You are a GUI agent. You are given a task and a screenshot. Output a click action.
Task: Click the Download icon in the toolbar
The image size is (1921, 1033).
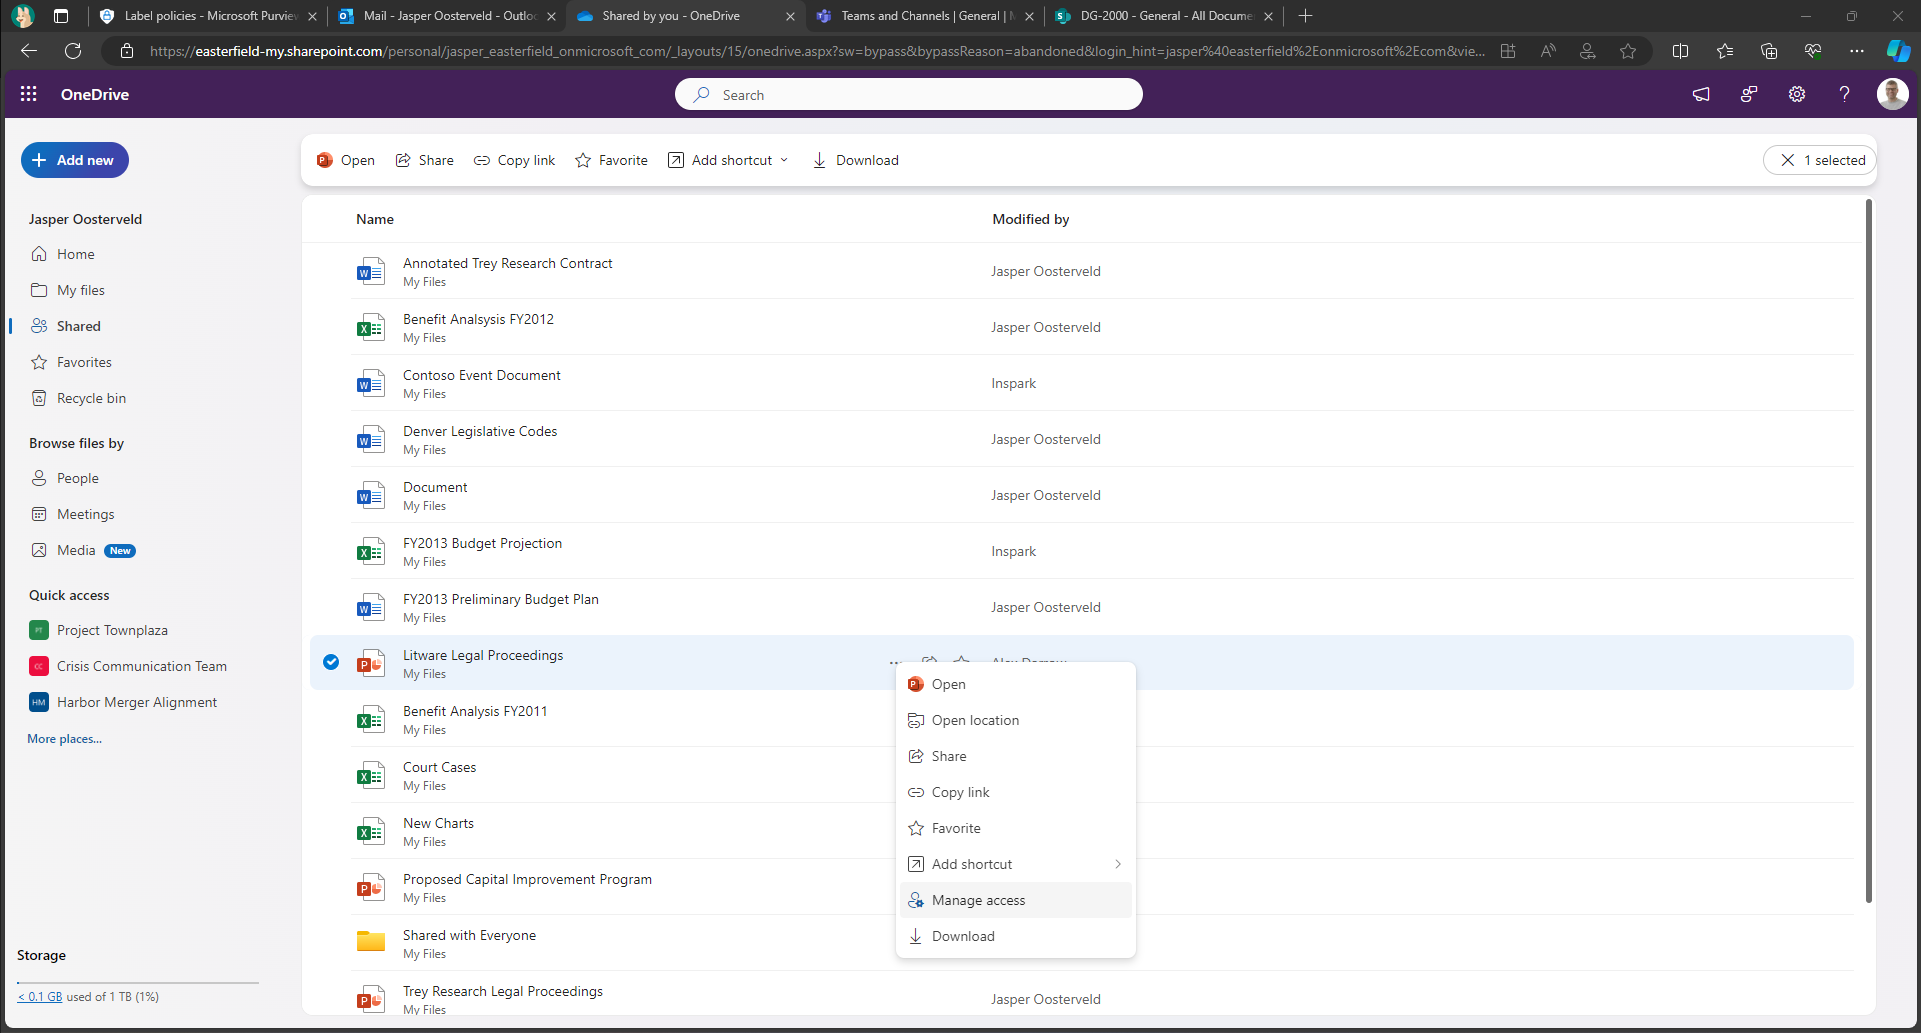click(819, 160)
